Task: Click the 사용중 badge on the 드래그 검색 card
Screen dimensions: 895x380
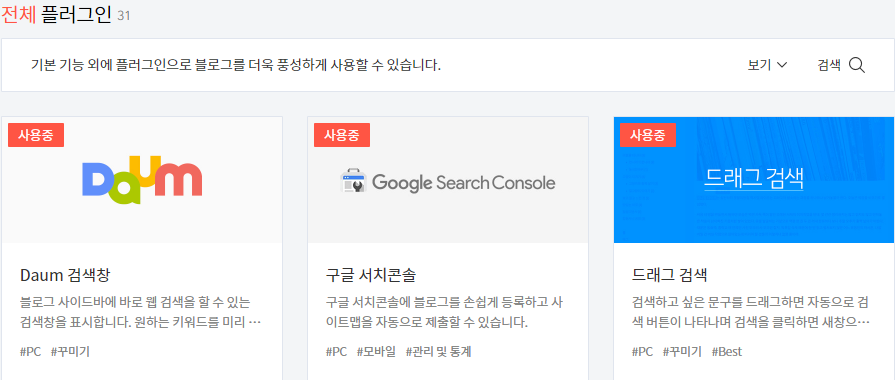Action: click(x=648, y=135)
